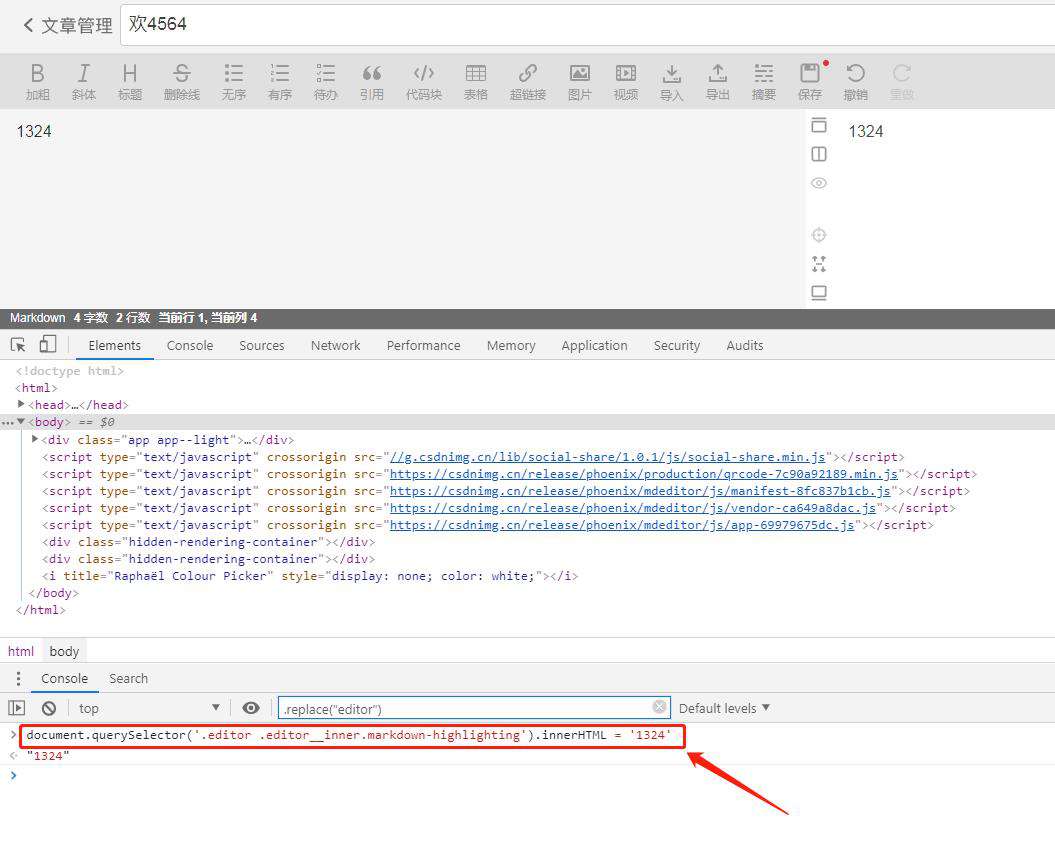Import a file with 导入 icon
Screen dimensions: 1055x845
pos(671,81)
